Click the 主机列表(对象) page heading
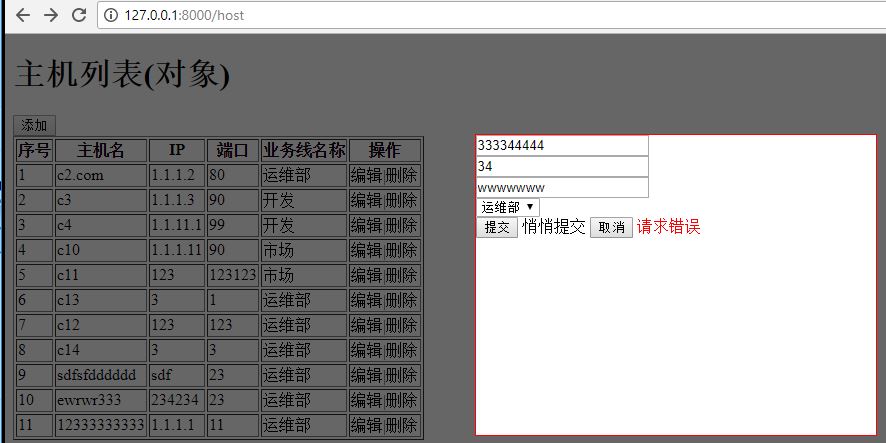886x443 pixels. click(123, 74)
